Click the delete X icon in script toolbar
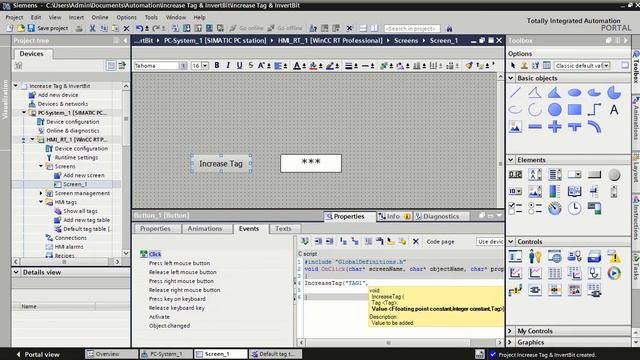The image size is (640, 360). tap(416, 242)
